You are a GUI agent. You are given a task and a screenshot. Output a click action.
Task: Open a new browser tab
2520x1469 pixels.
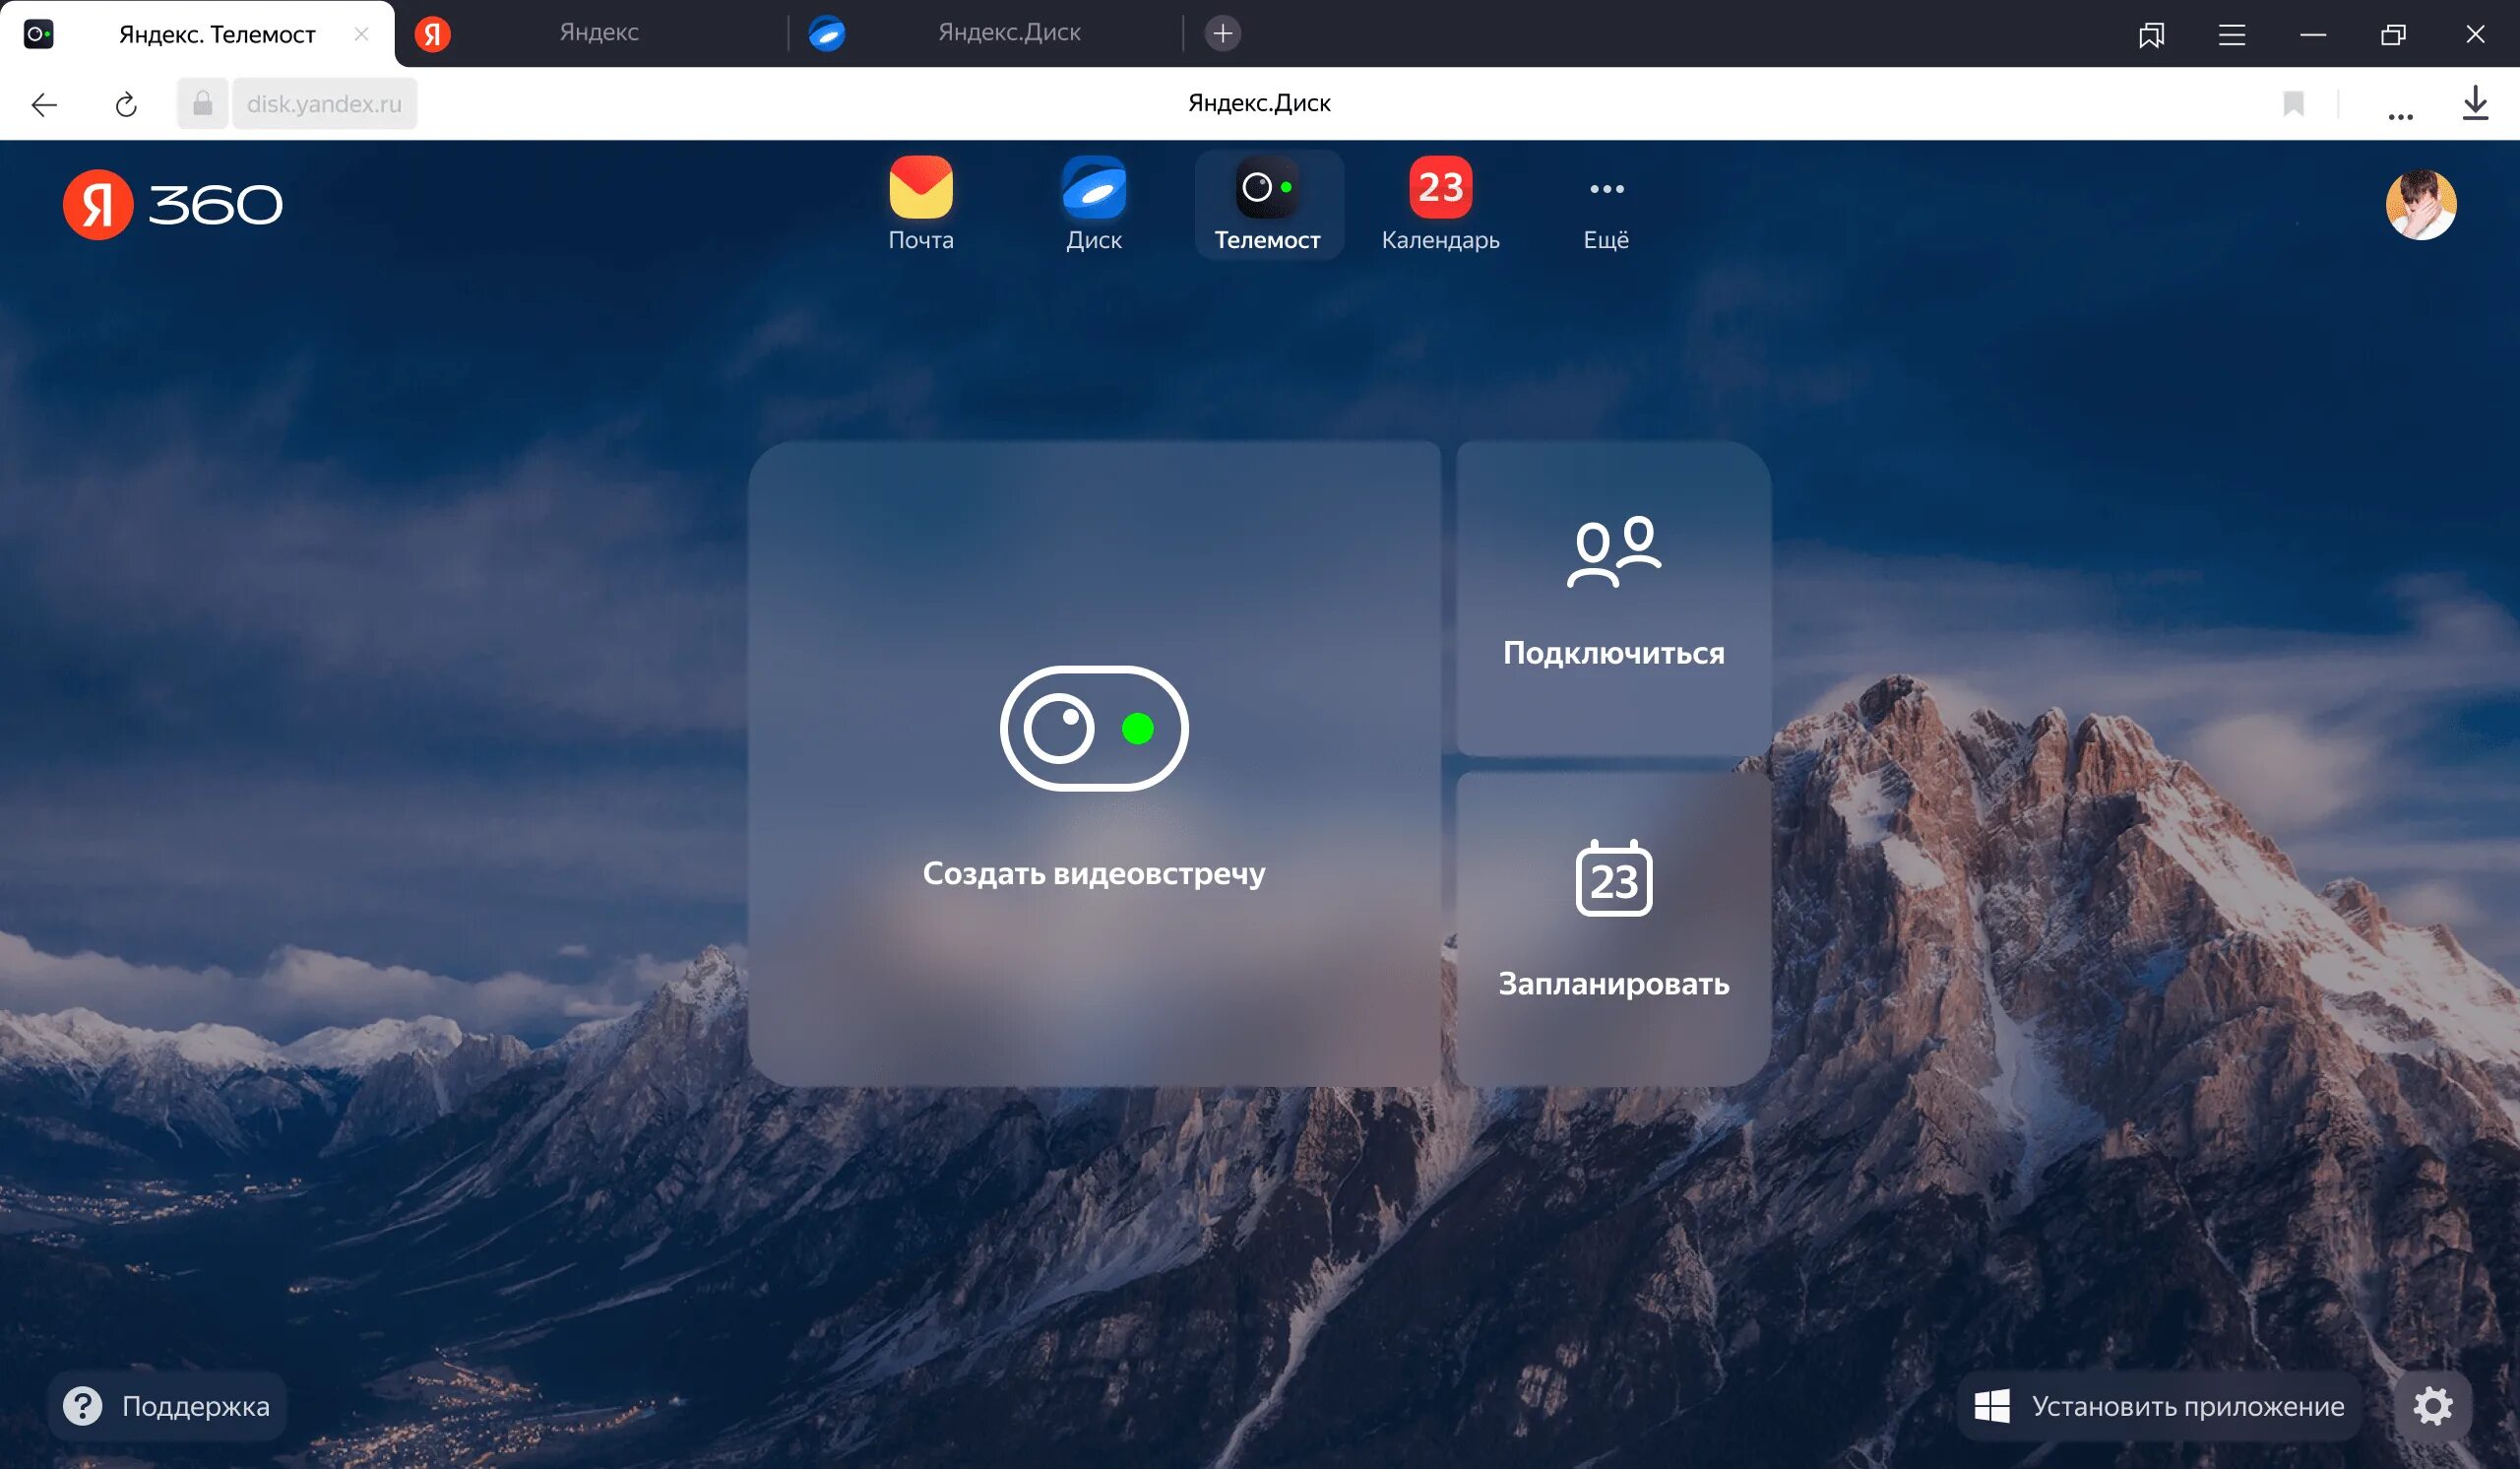1222,33
